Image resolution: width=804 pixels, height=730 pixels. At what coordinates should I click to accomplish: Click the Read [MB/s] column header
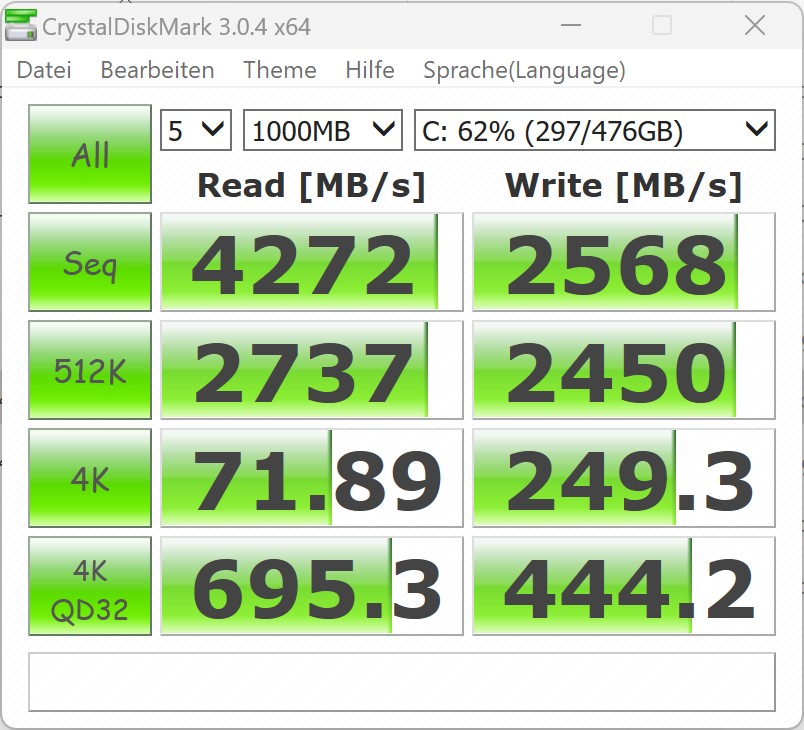click(x=312, y=186)
